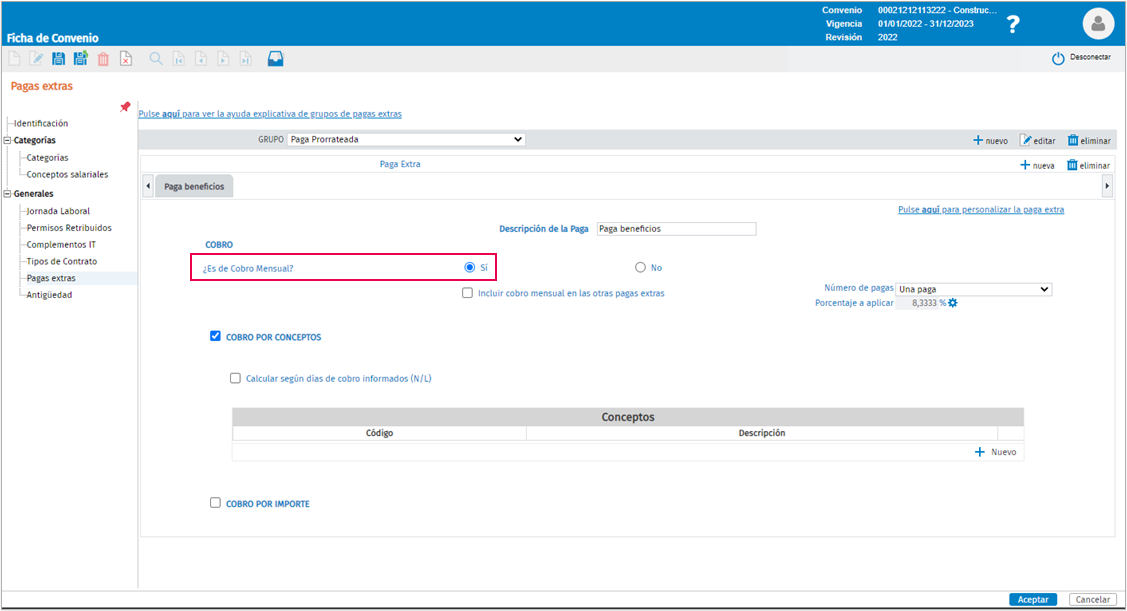Enable 'Calcular según días de cobro informados'
1127x611 pixels.
point(235,378)
